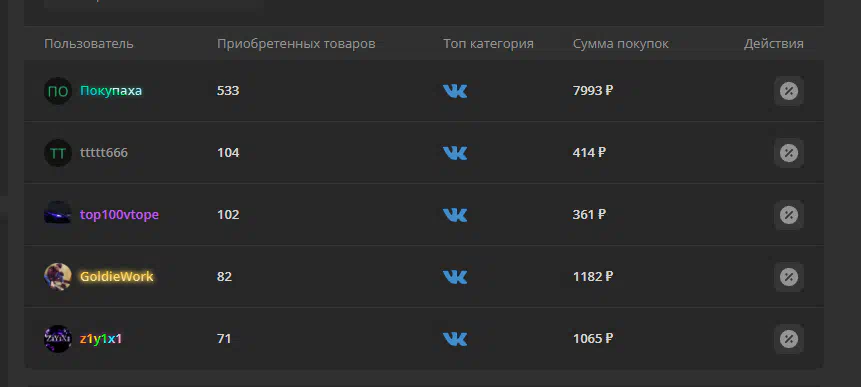Click the Приобретенных товаров column header

(x=296, y=44)
